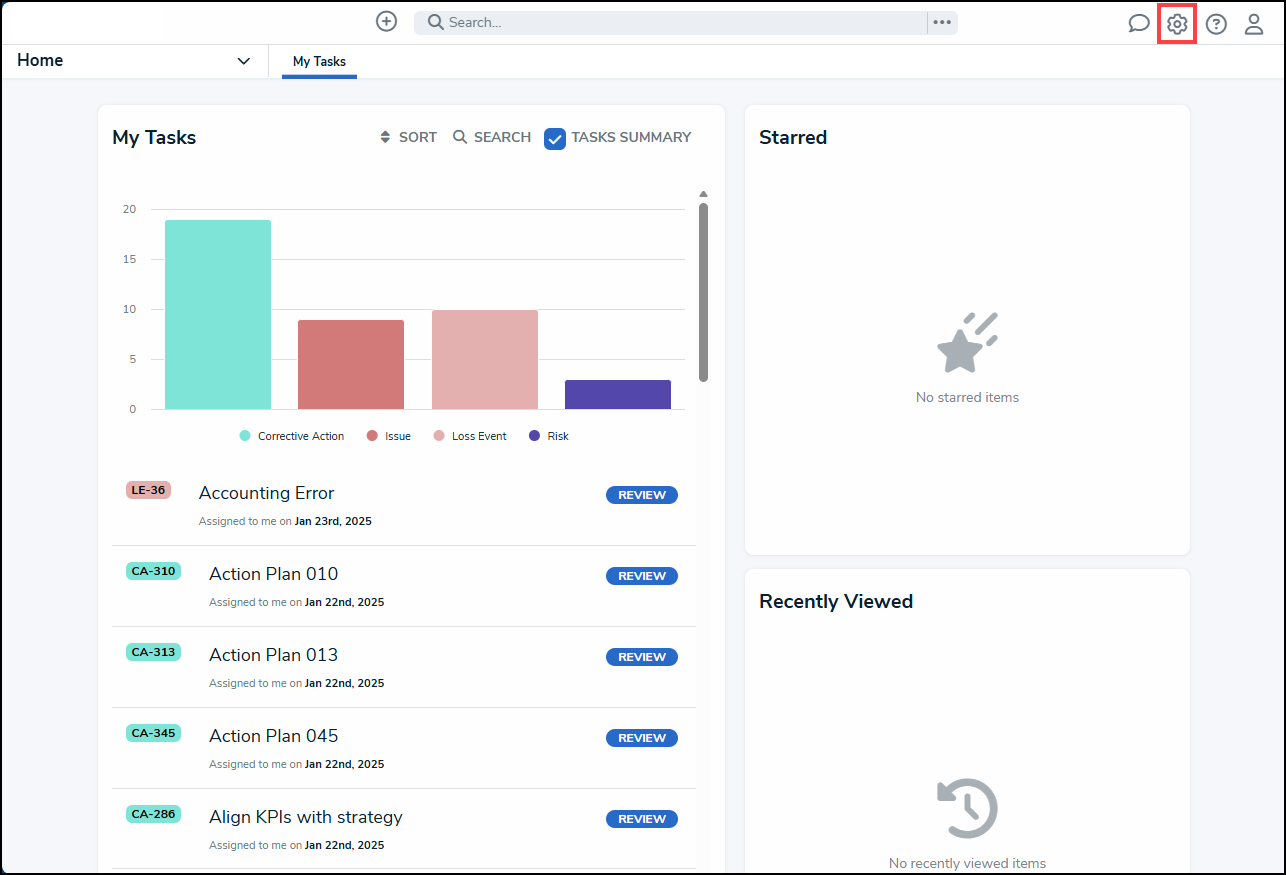Click the question mark help icon
Image resolution: width=1286 pixels, height=875 pixels.
point(1216,24)
